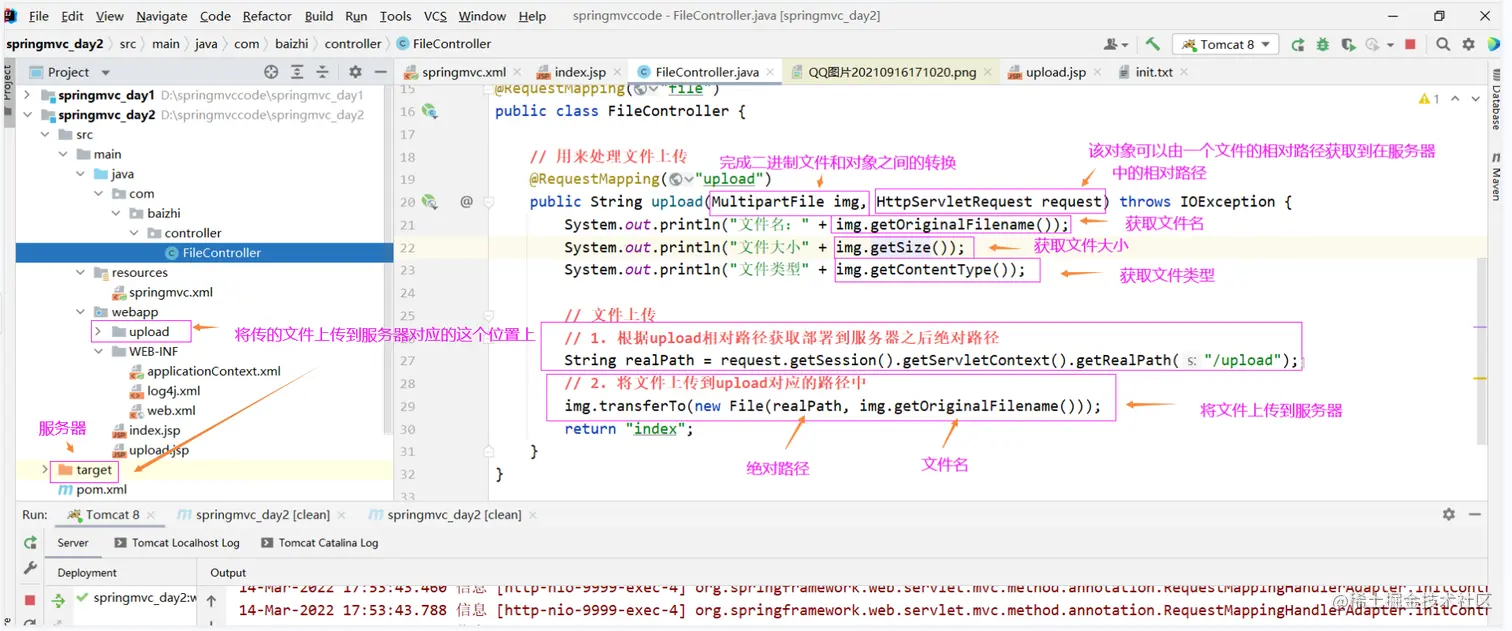Run with Coverage from main toolbar
This screenshot has height=631, width=1512.
pyautogui.click(x=1347, y=44)
